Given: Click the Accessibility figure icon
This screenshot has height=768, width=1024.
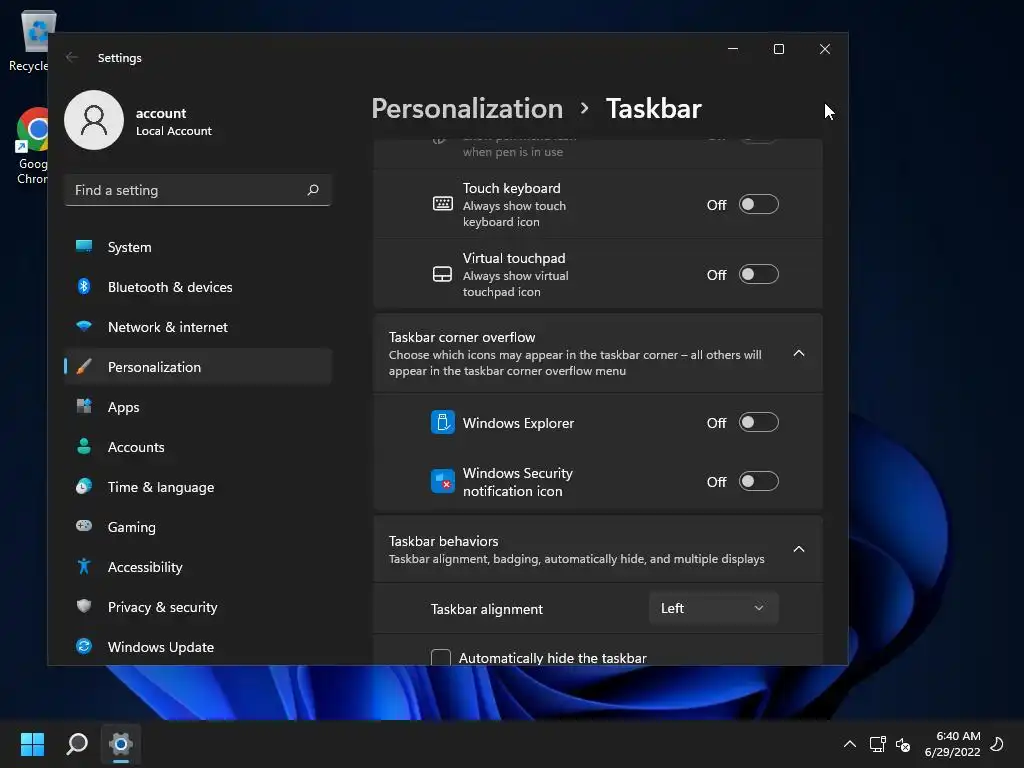Looking at the screenshot, I should pos(84,566).
